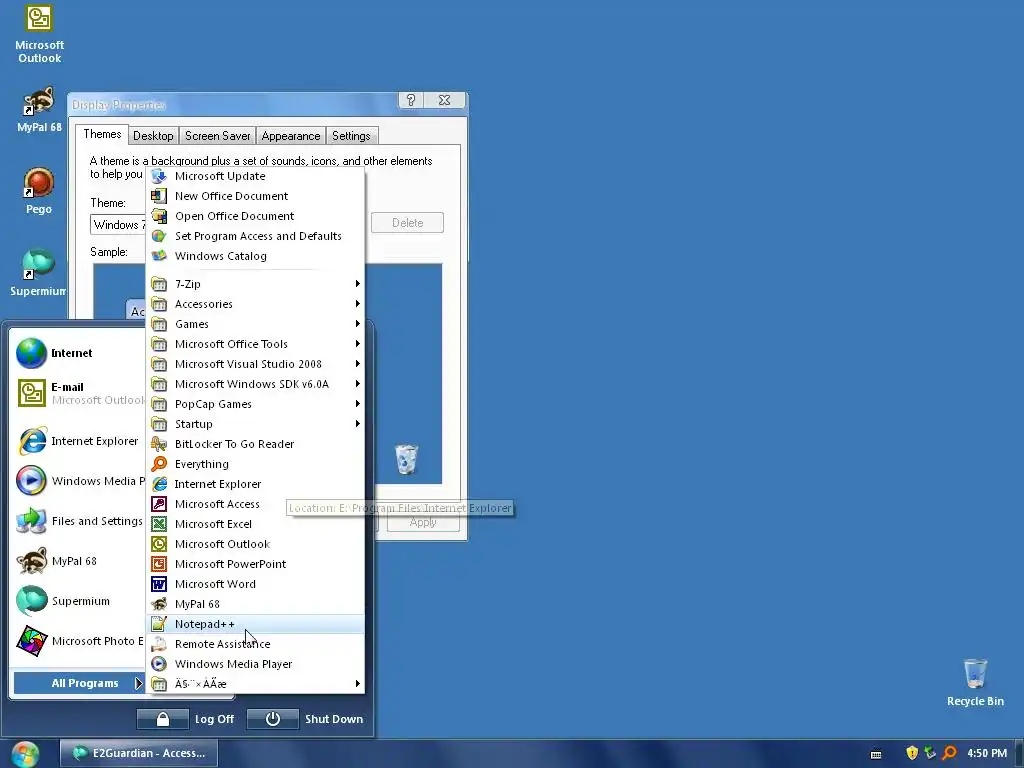Click the Log Off button
This screenshot has width=1024, height=768.
[185, 719]
